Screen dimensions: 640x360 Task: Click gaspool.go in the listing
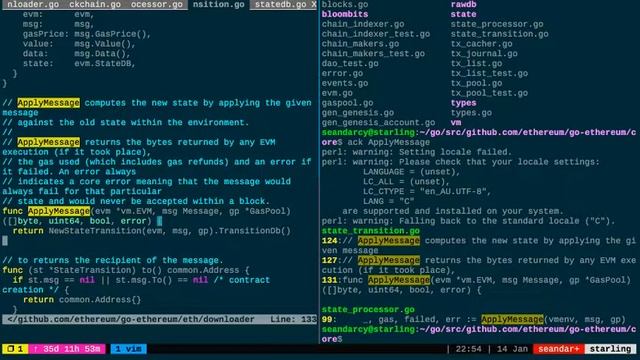click(x=347, y=103)
